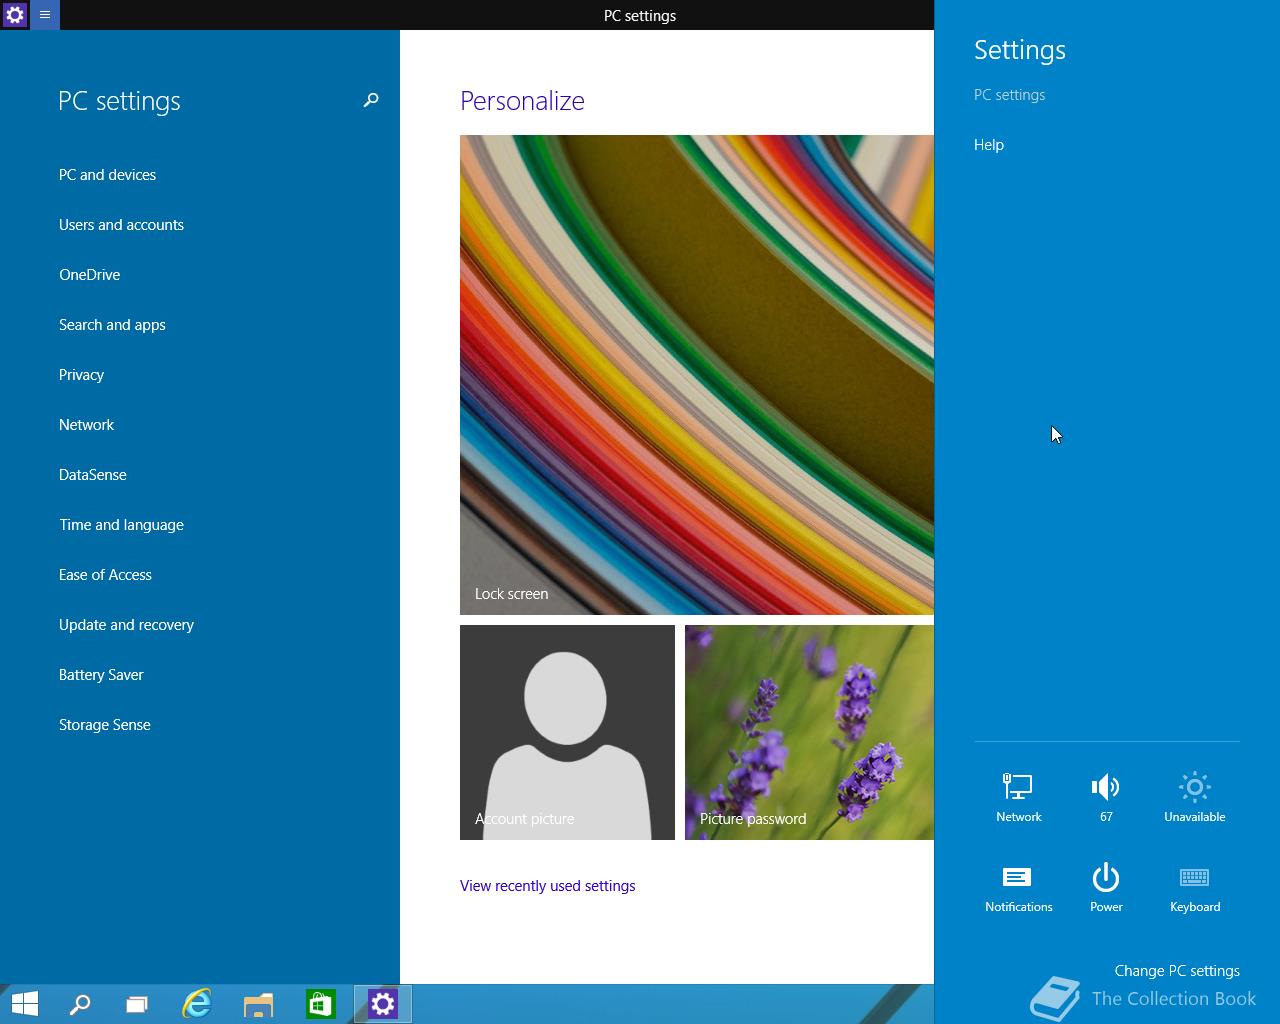Select PC and devices category

[108, 175]
